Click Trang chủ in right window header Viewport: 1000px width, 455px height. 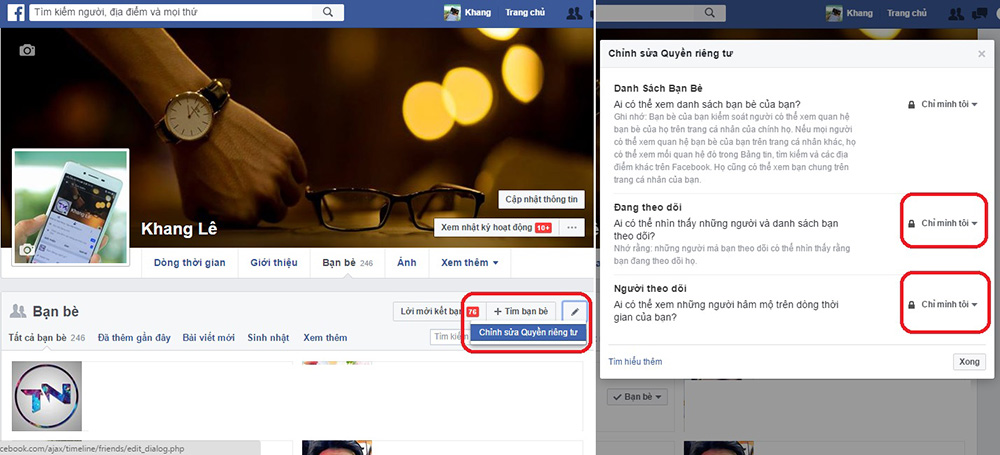point(906,13)
